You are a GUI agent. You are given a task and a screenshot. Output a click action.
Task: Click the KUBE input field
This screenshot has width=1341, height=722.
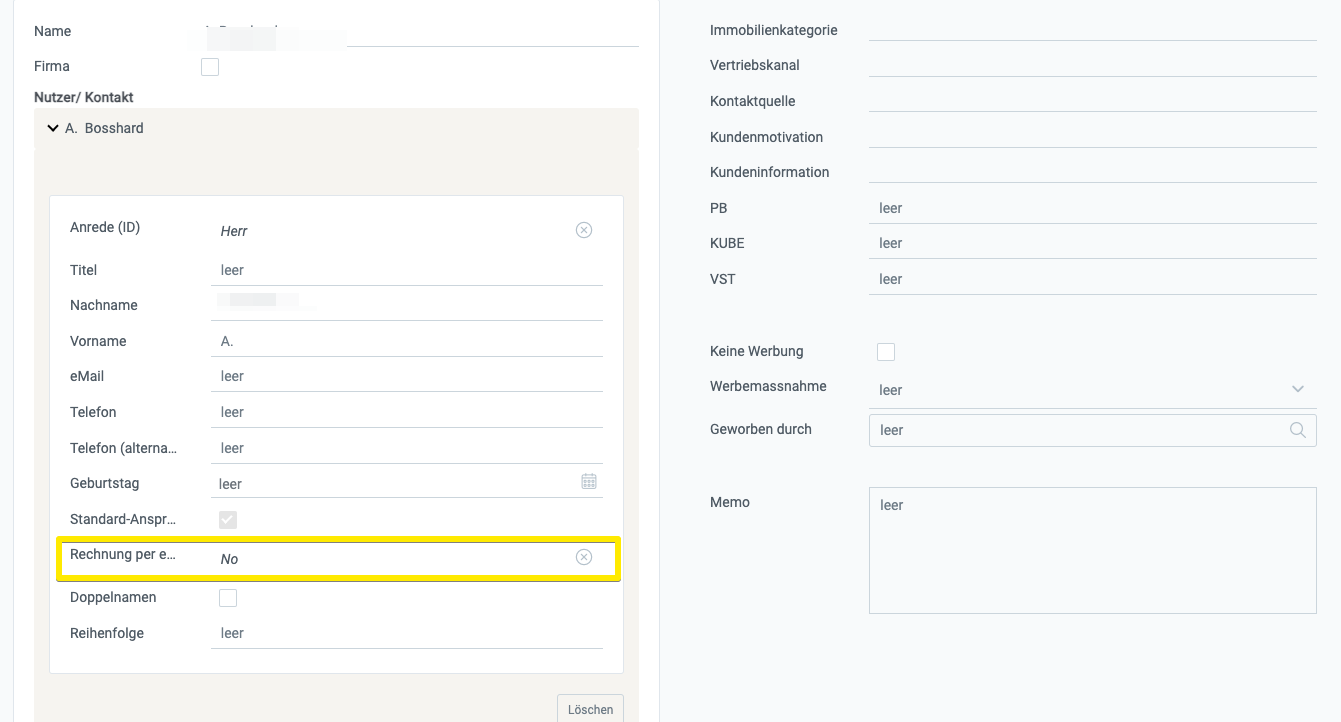(1093, 243)
